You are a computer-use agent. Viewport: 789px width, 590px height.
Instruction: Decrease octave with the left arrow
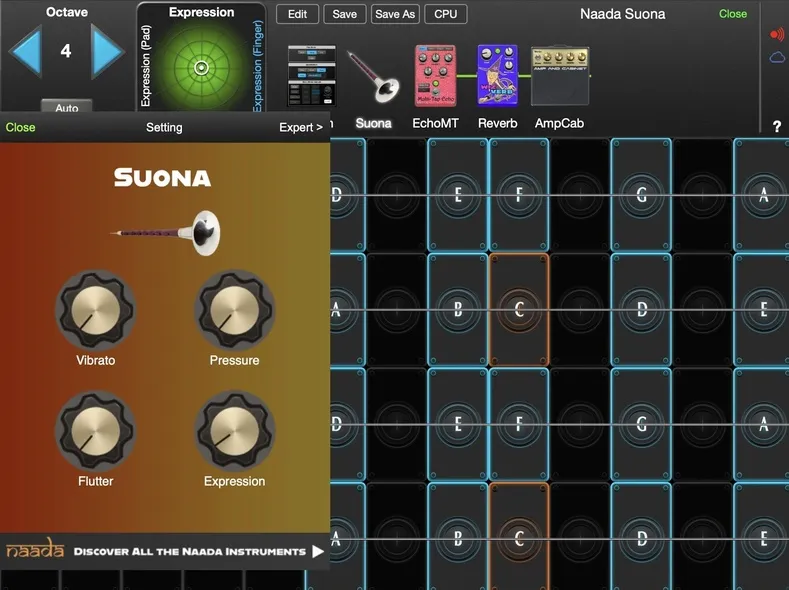pyautogui.click(x=25, y=52)
